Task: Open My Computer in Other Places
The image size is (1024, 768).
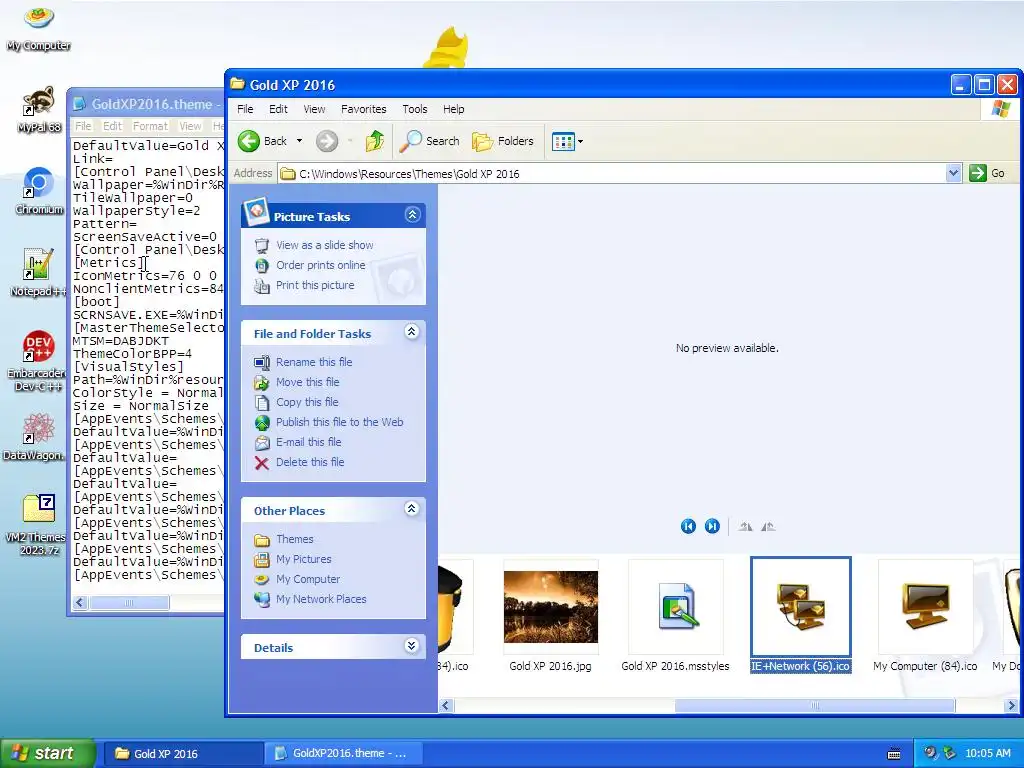Action: [308, 579]
